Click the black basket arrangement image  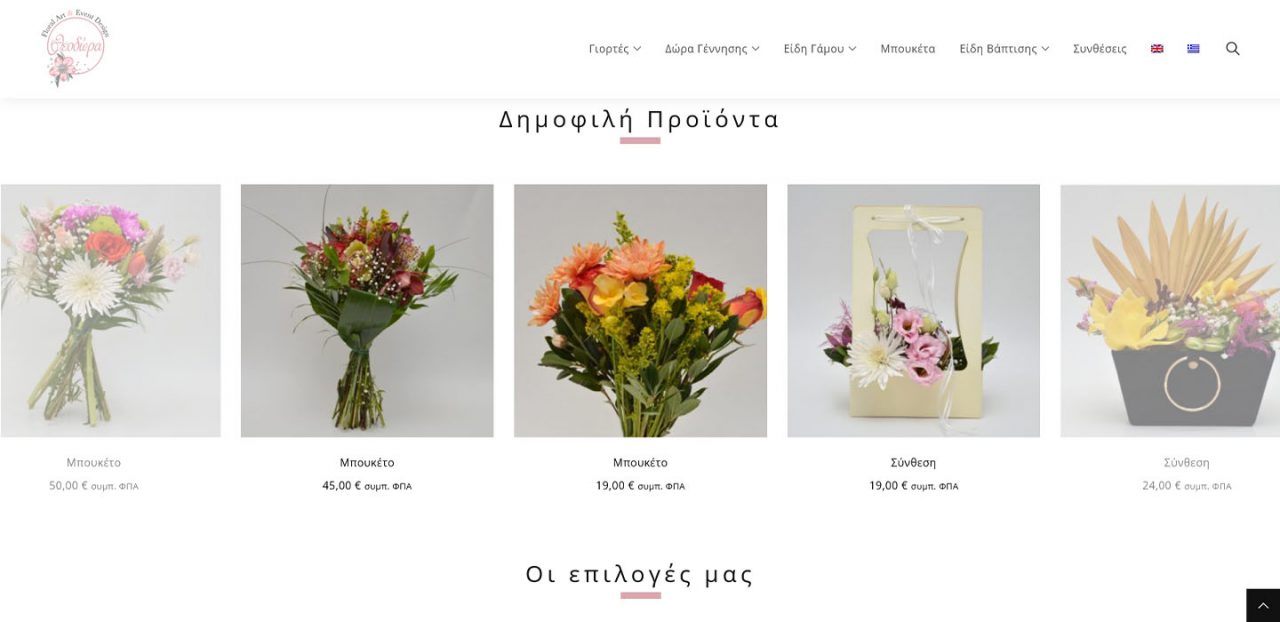1170,310
